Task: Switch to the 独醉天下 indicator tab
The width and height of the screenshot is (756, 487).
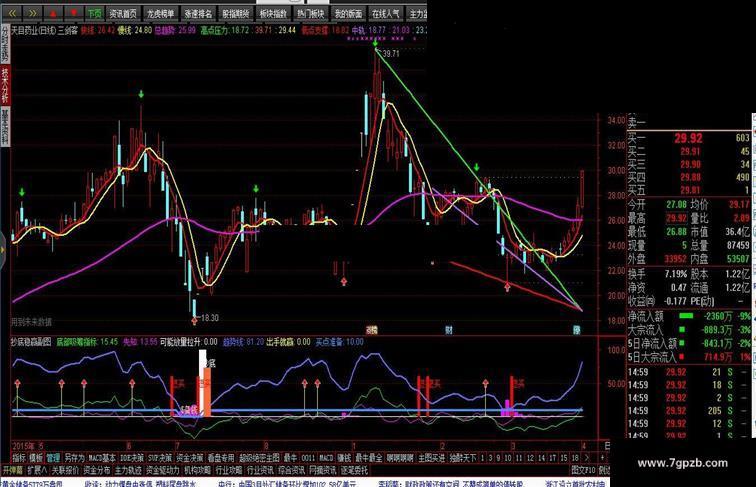Action: click(463, 458)
